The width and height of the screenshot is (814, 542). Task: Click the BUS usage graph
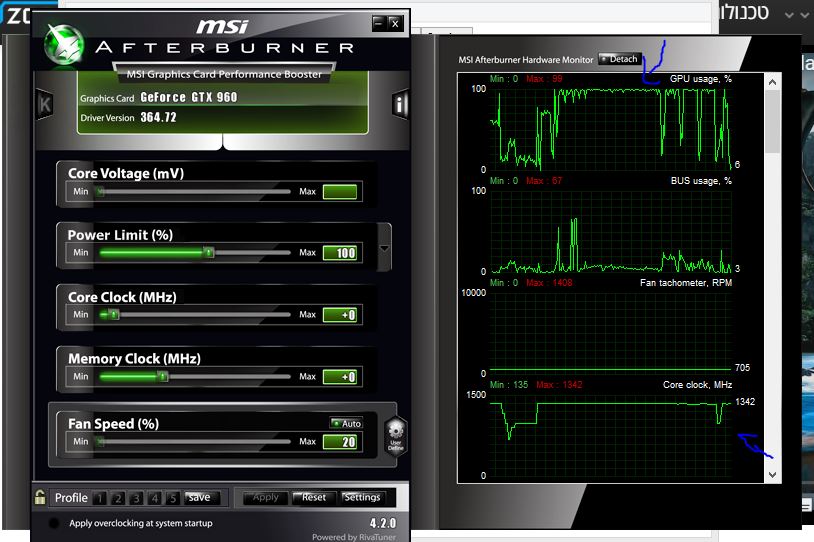click(x=610, y=231)
